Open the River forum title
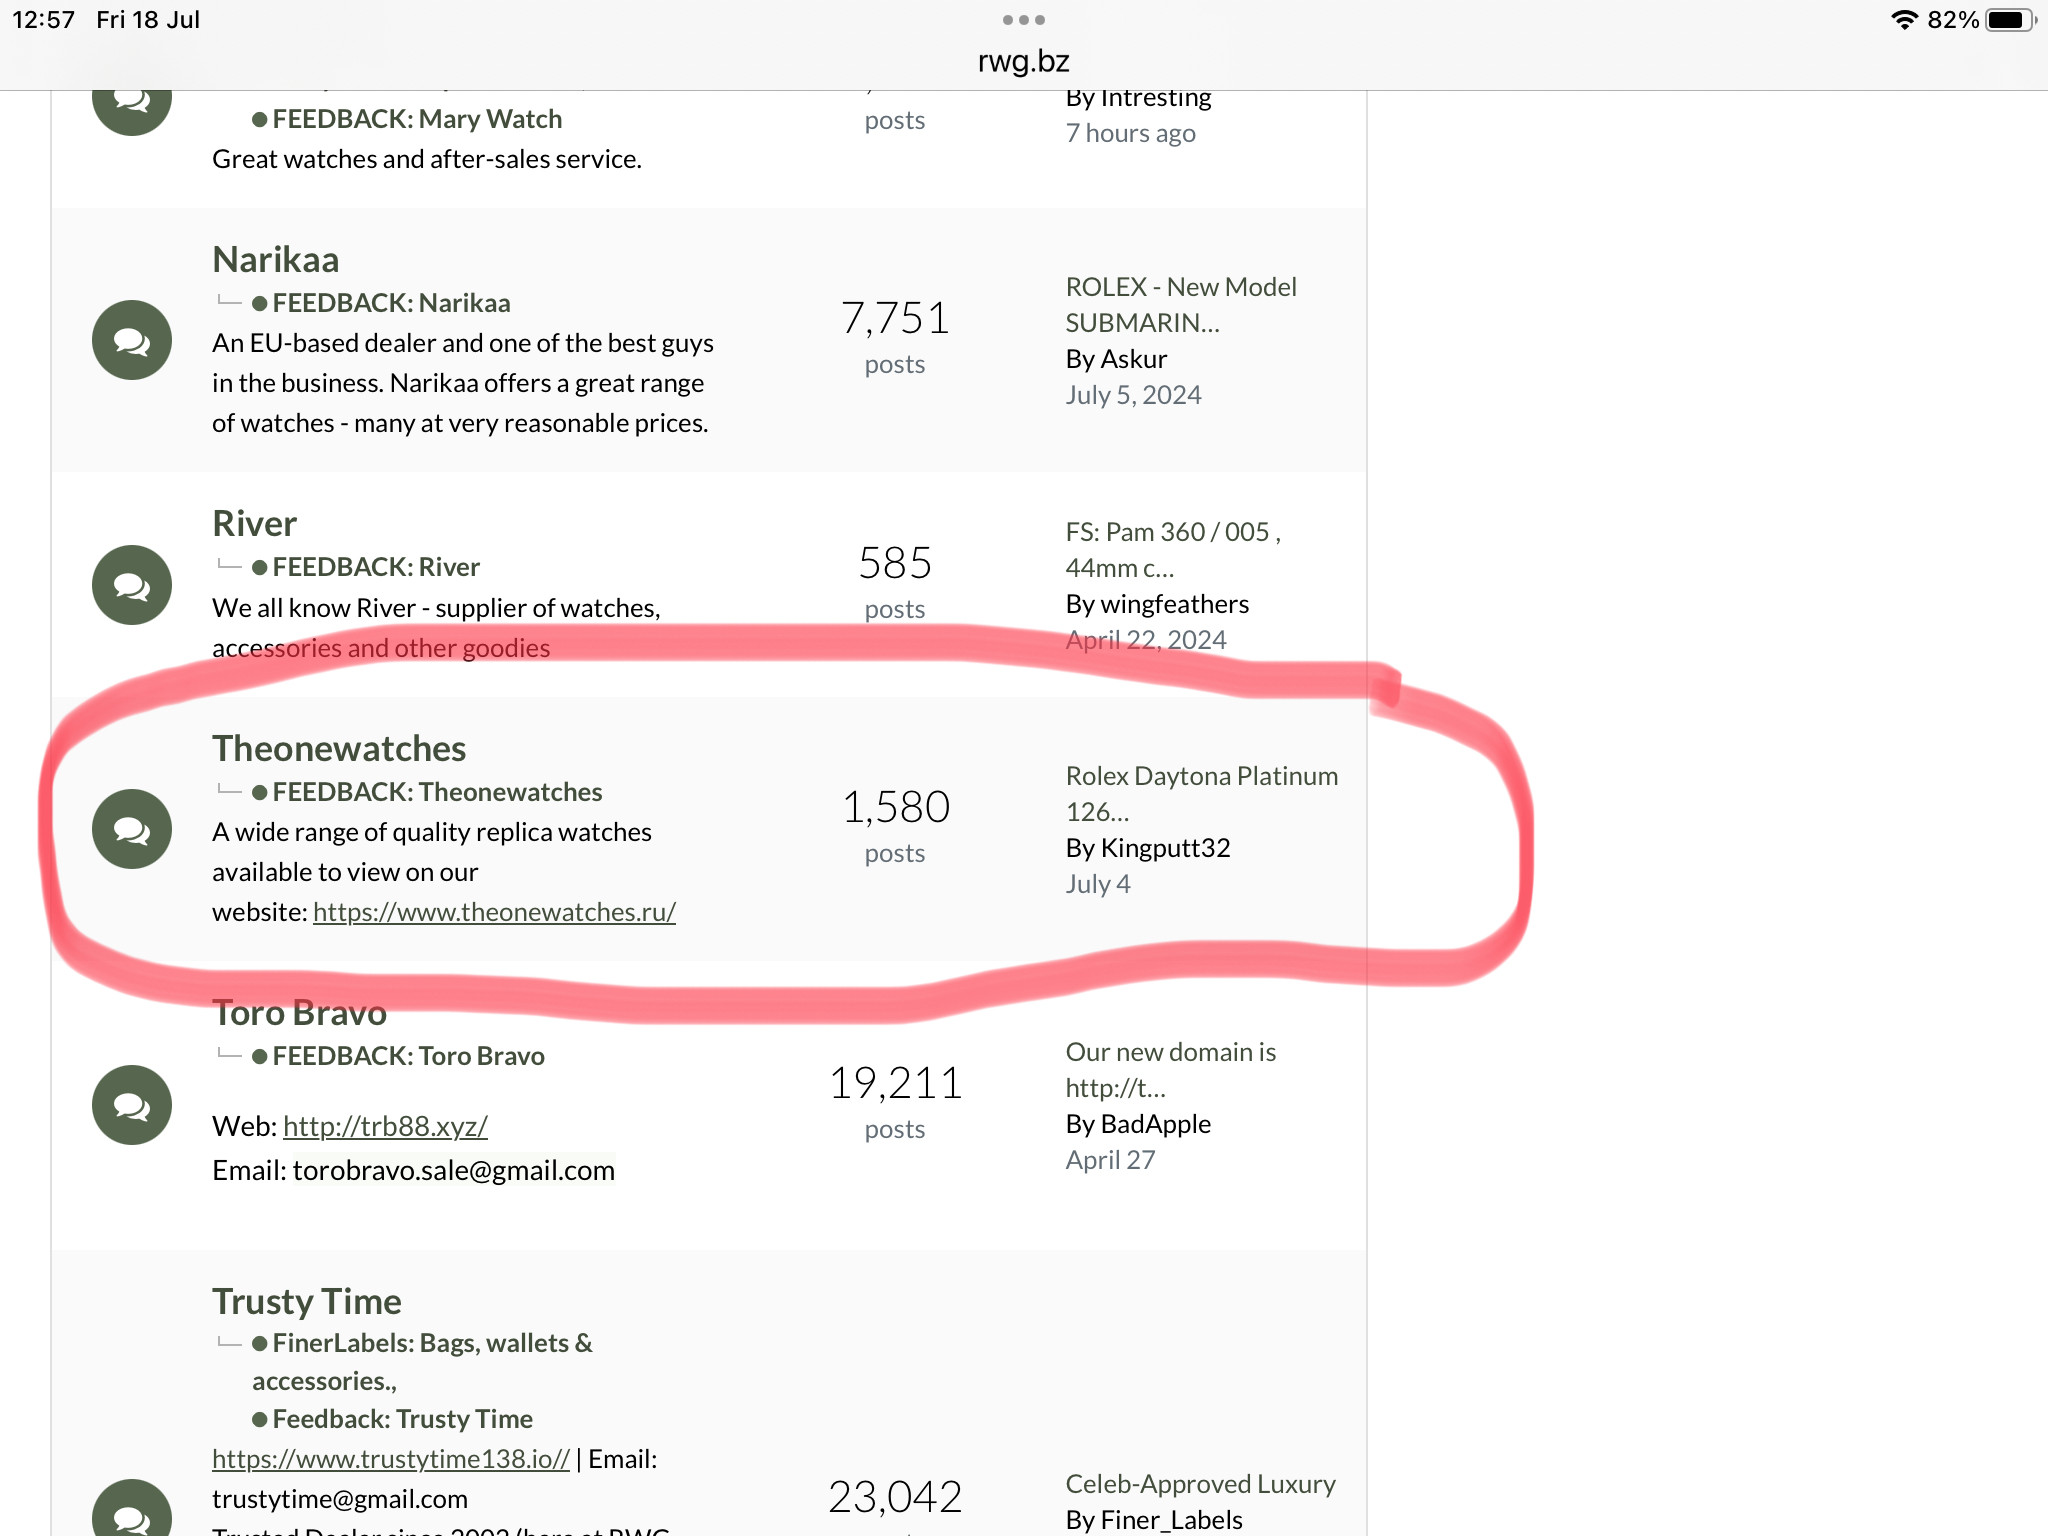Screen dimensions: 2048x1536 tap(254, 523)
